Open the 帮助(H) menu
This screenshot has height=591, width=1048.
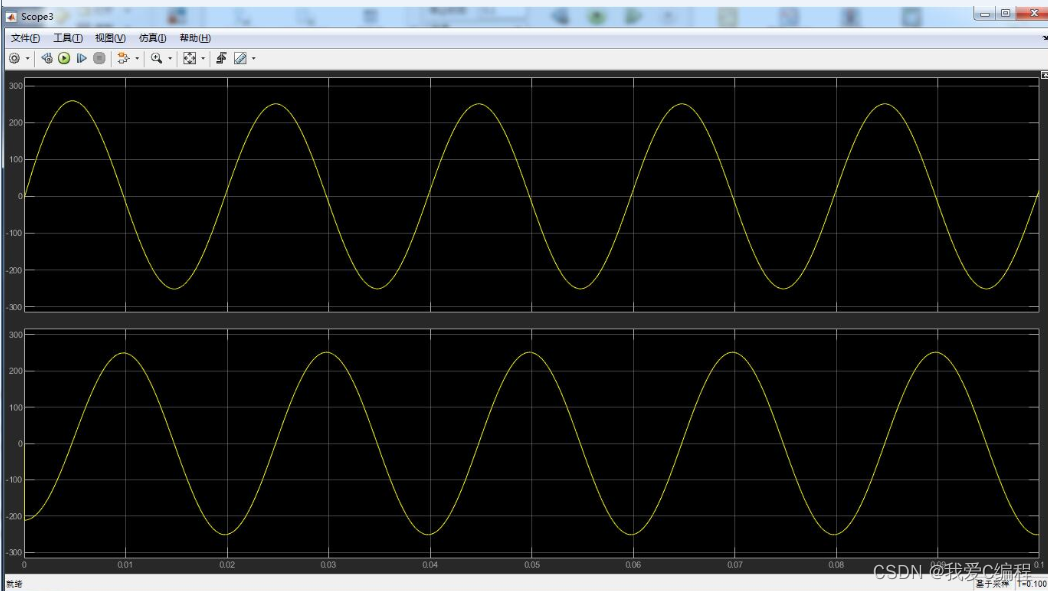coord(195,38)
